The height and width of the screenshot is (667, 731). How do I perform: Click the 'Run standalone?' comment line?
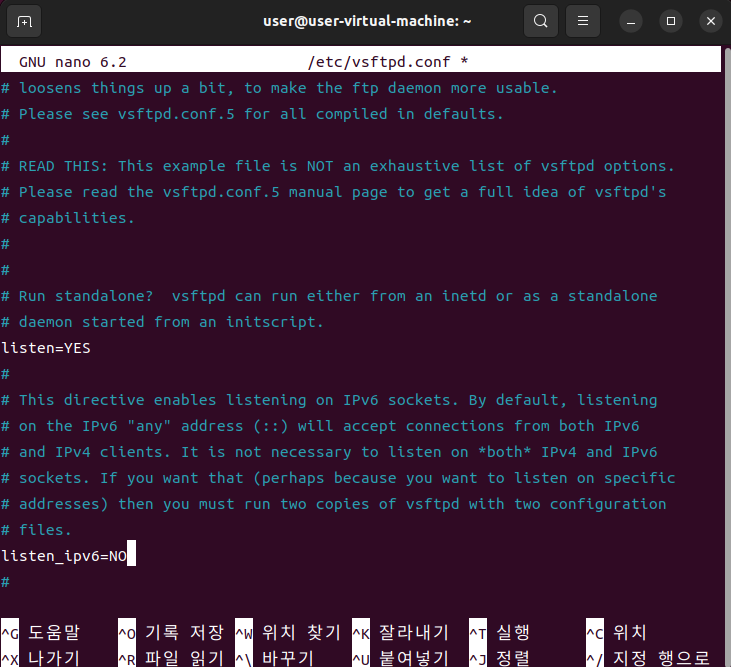329,296
